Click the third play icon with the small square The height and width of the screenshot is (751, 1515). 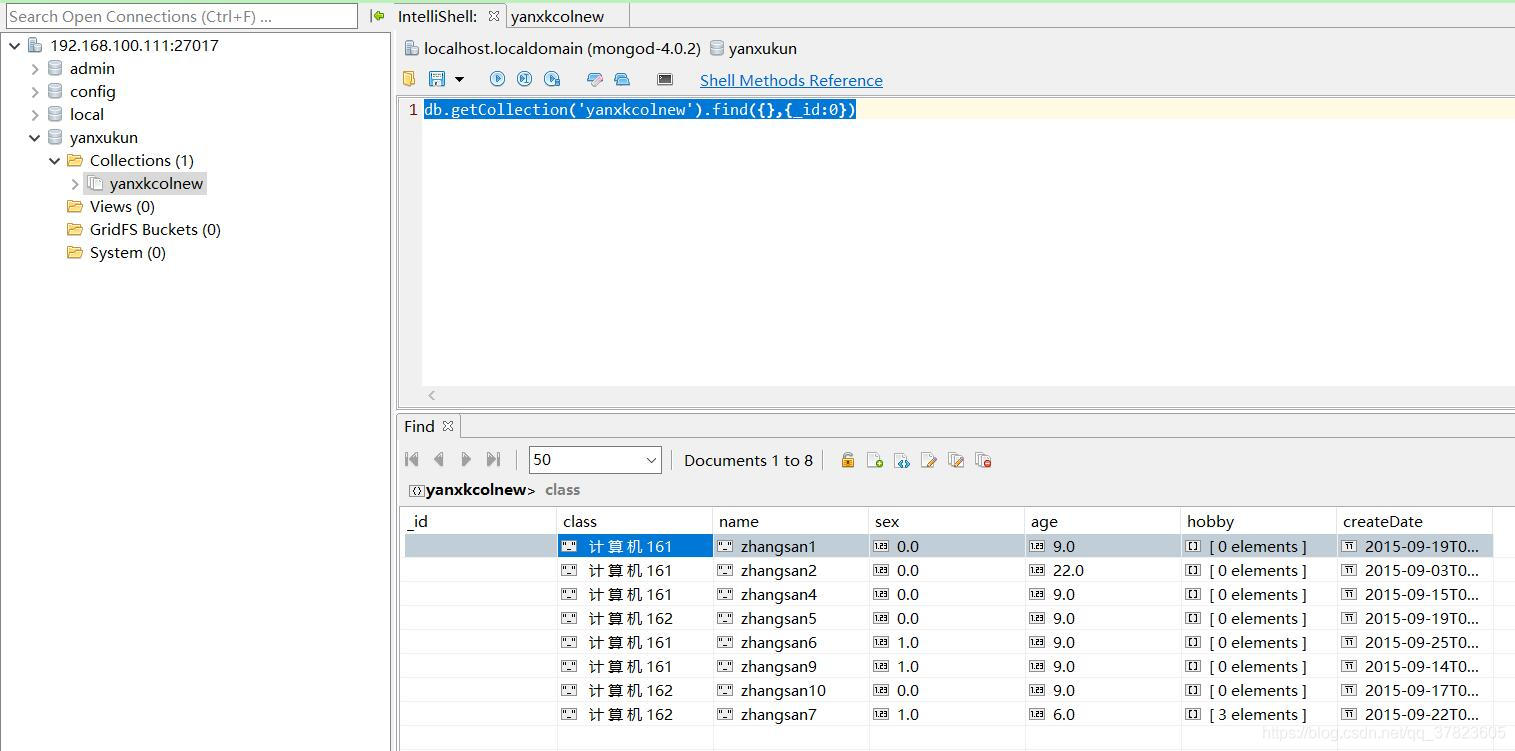(x=552, y=79)
